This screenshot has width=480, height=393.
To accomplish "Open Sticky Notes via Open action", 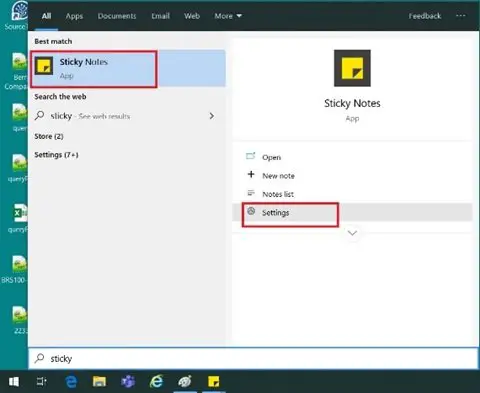I will [352, 157].
